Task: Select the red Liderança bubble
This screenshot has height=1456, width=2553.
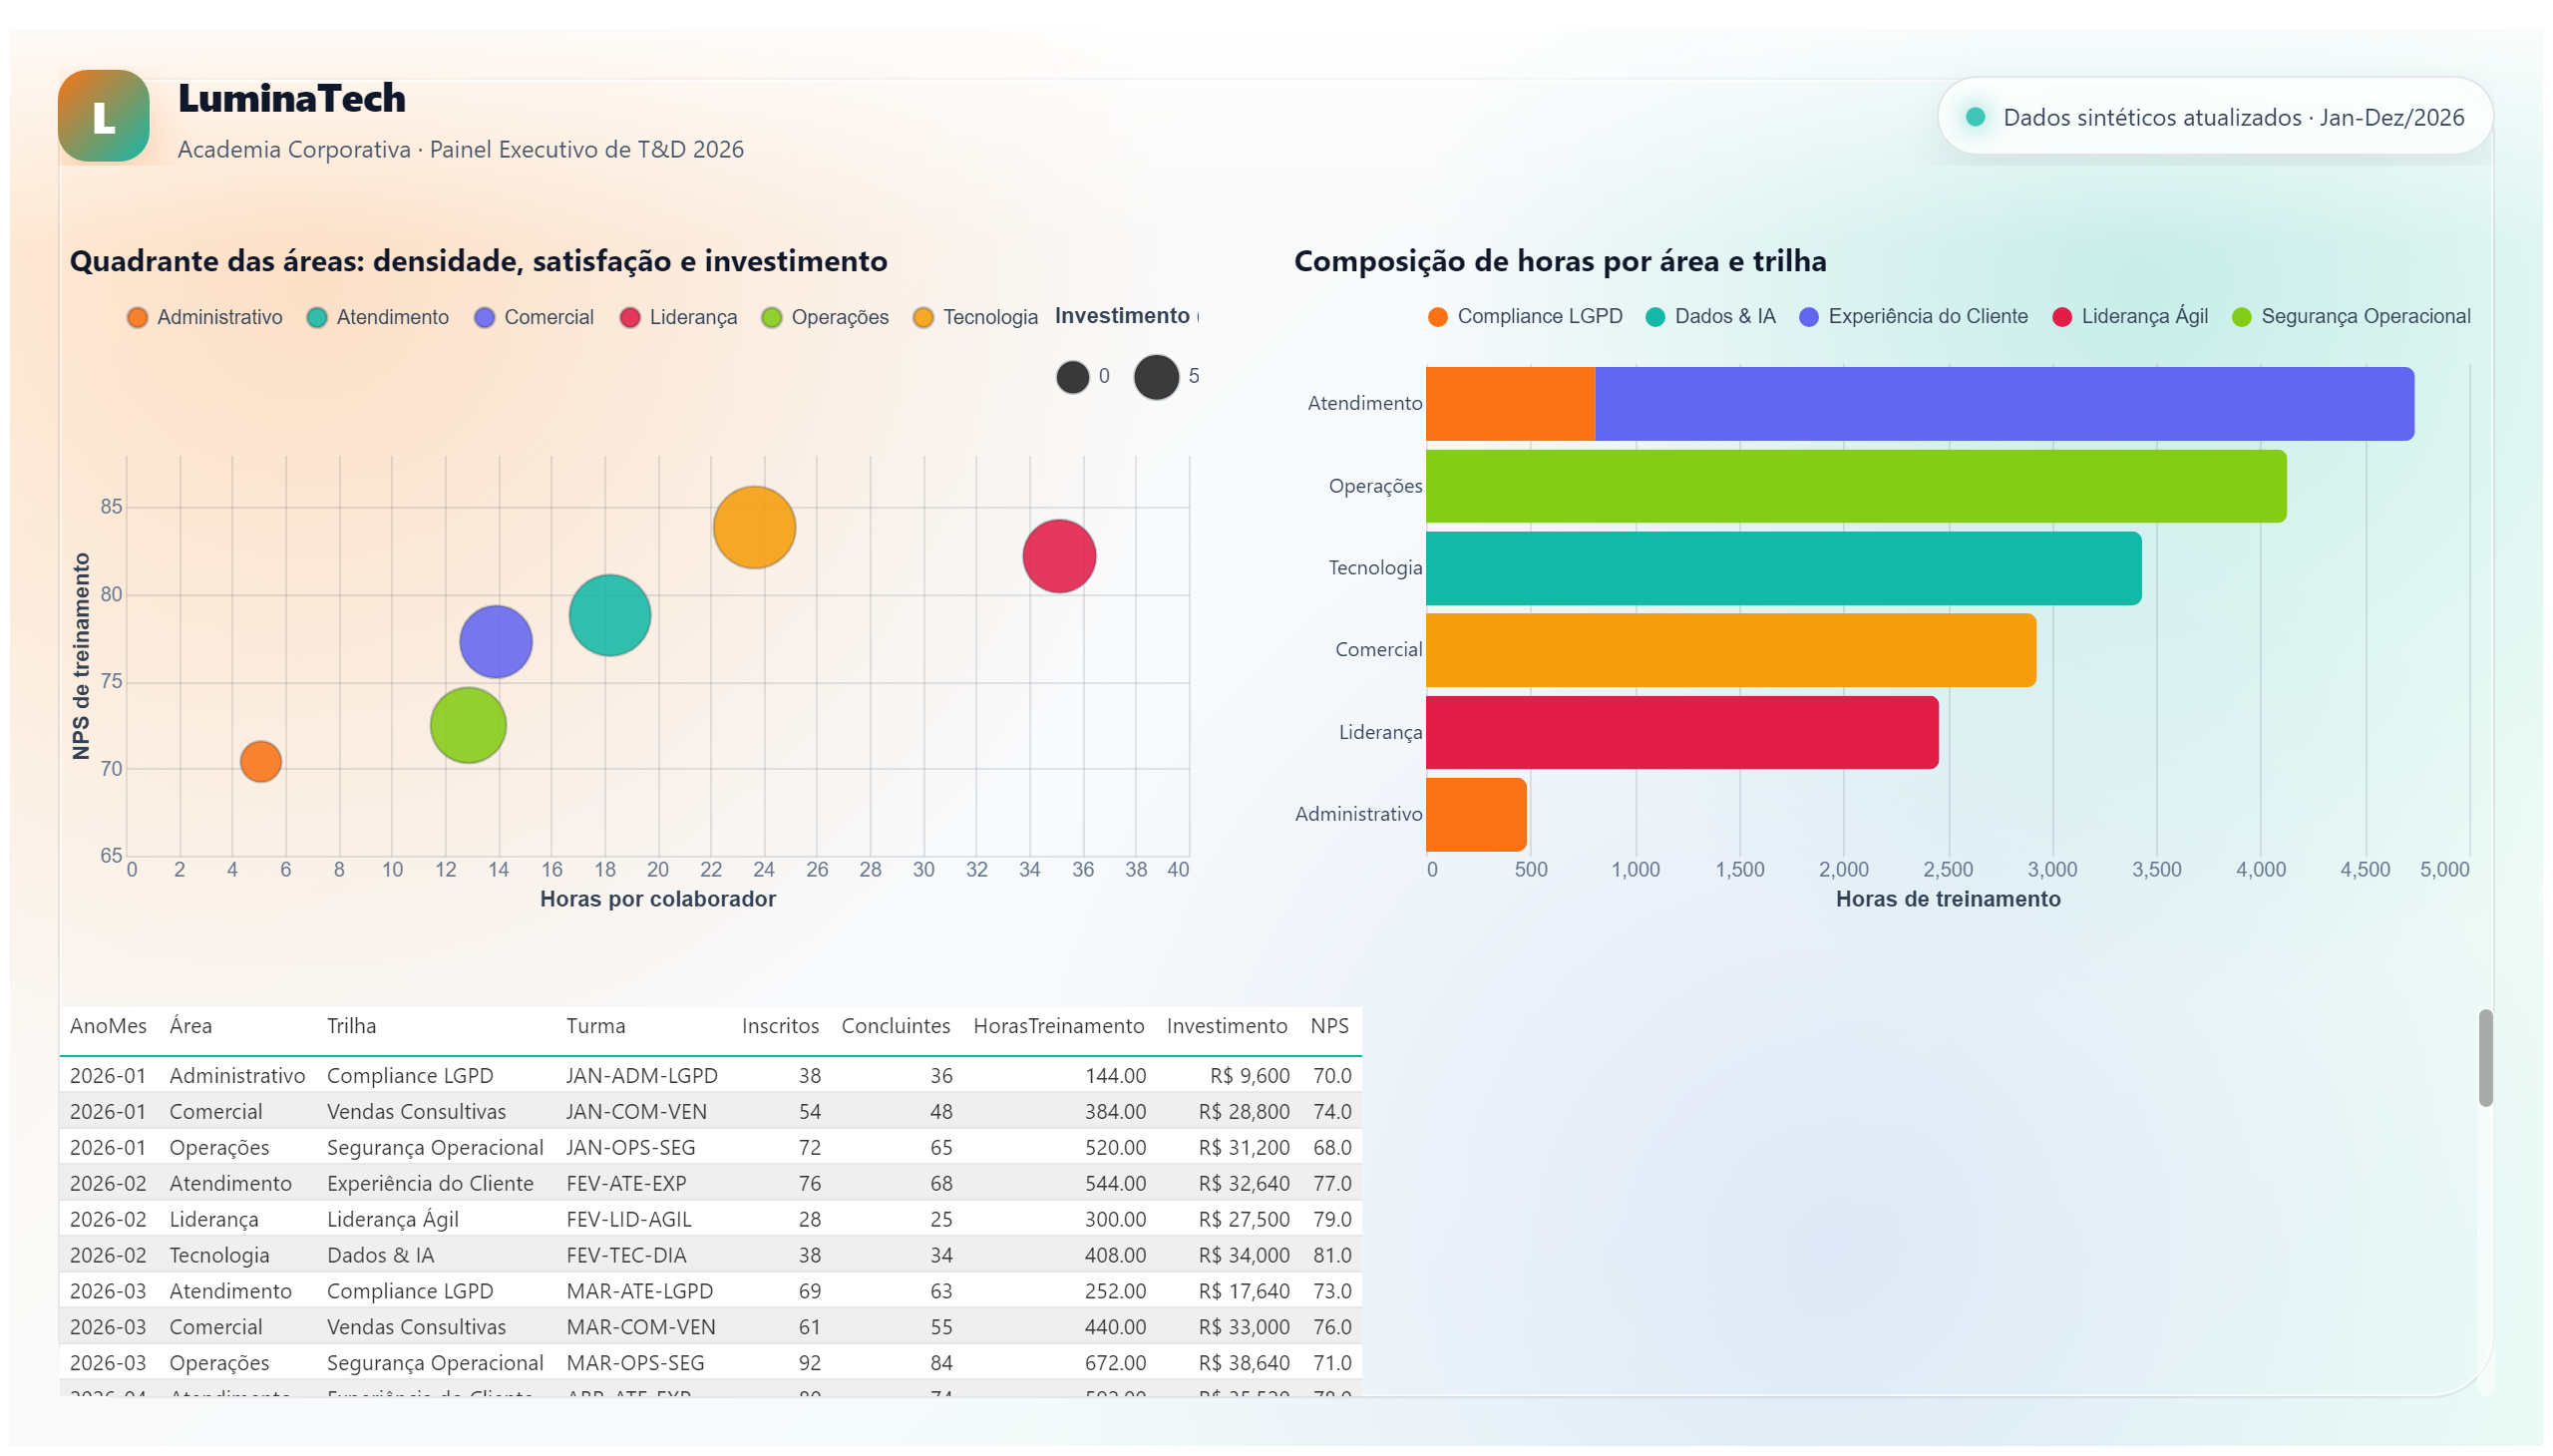Action: pyautogui.click(x=1059, y=557)
